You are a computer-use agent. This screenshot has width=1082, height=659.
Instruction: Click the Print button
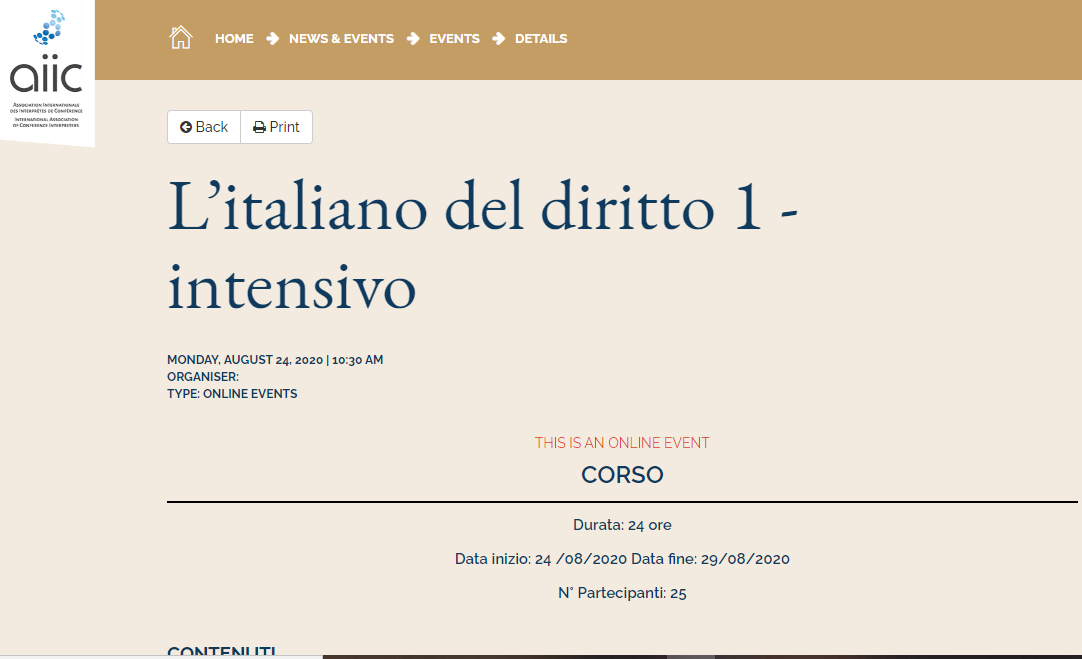(276, 127)
